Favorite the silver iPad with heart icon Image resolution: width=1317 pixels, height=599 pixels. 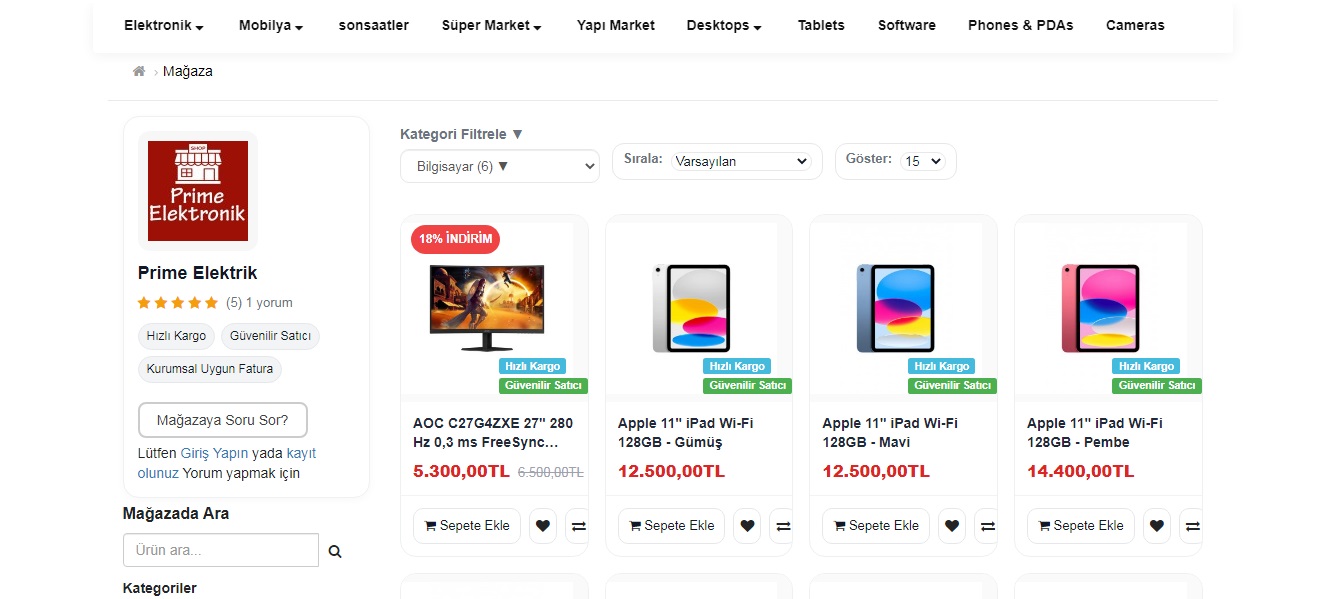(x=747, y=526)
